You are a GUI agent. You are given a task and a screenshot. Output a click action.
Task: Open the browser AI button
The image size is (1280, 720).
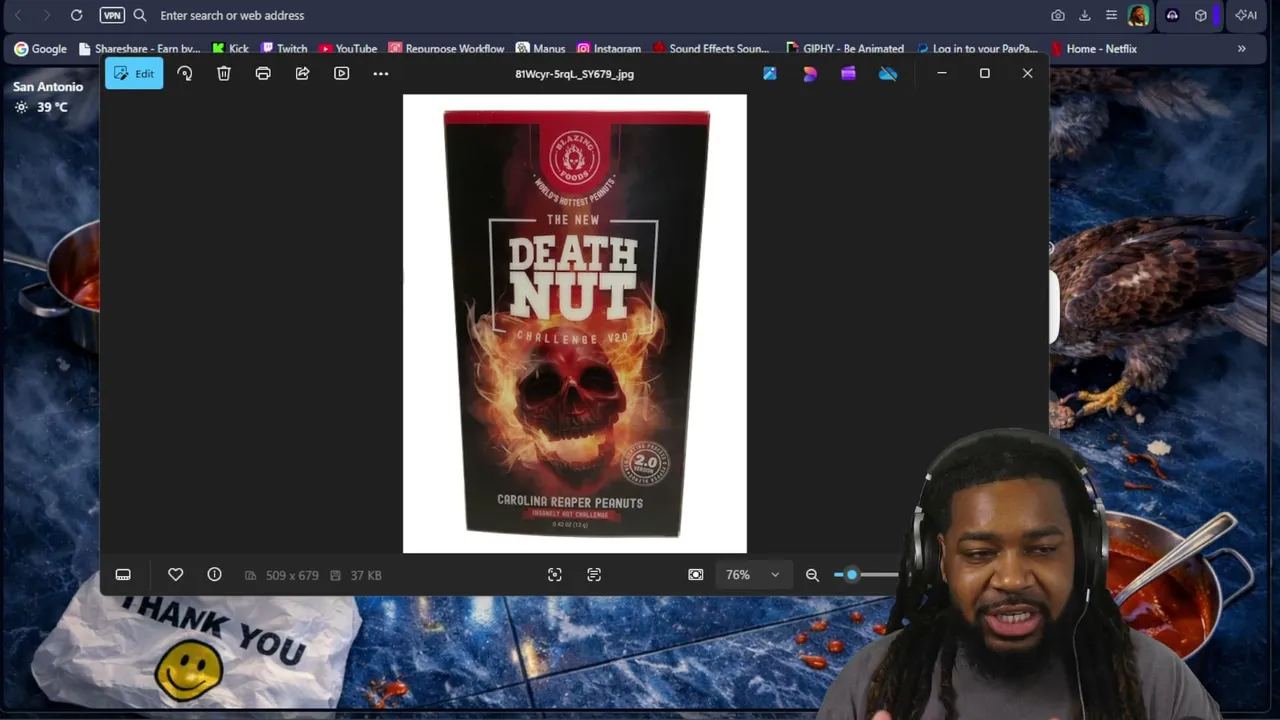[1246, 15]
